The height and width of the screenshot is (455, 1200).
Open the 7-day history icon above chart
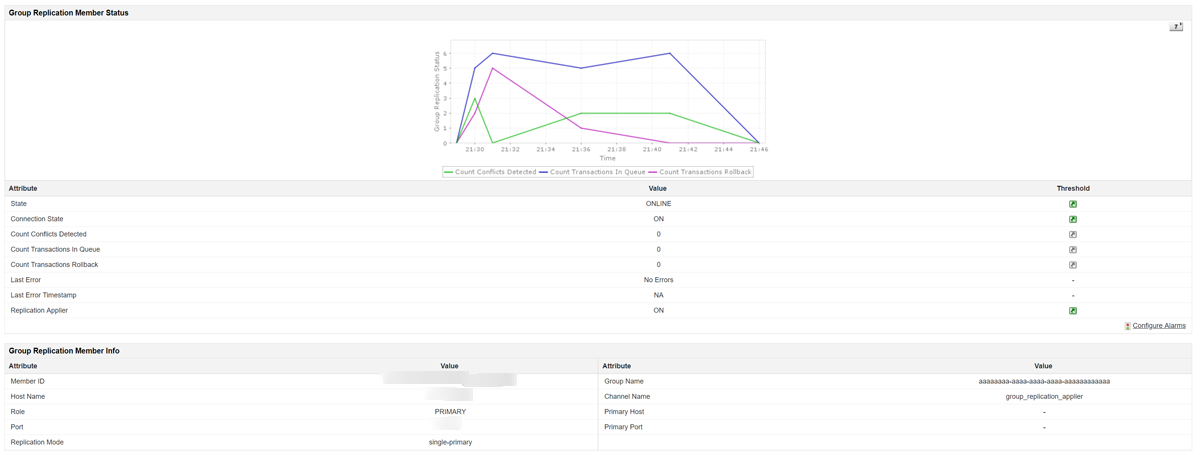pos(1176,27)
